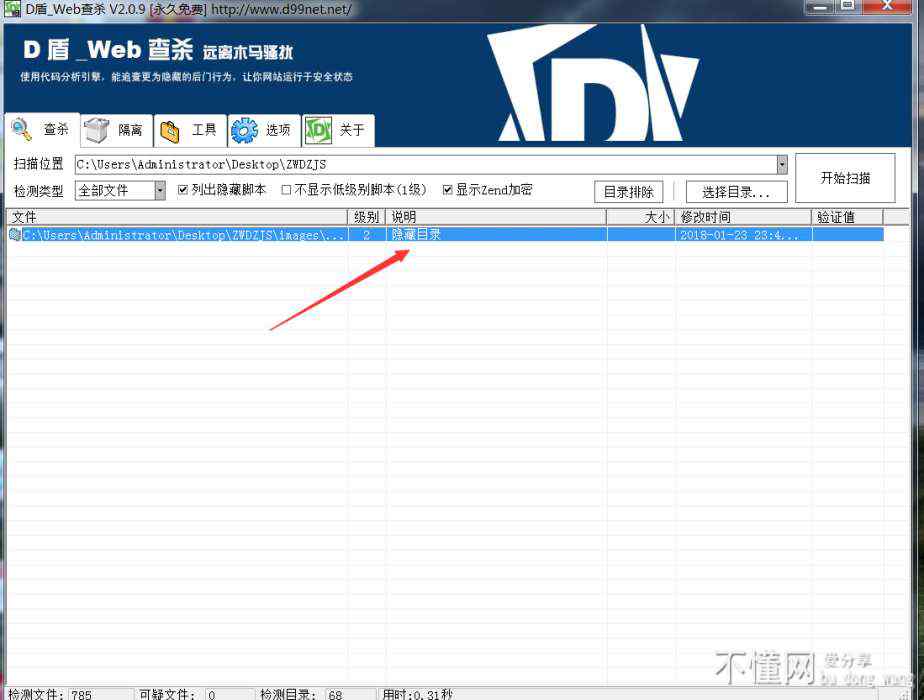The image size is (924, 700).
Task: Open the 全部文件 detection type dropdown
Action: [120, 190]
